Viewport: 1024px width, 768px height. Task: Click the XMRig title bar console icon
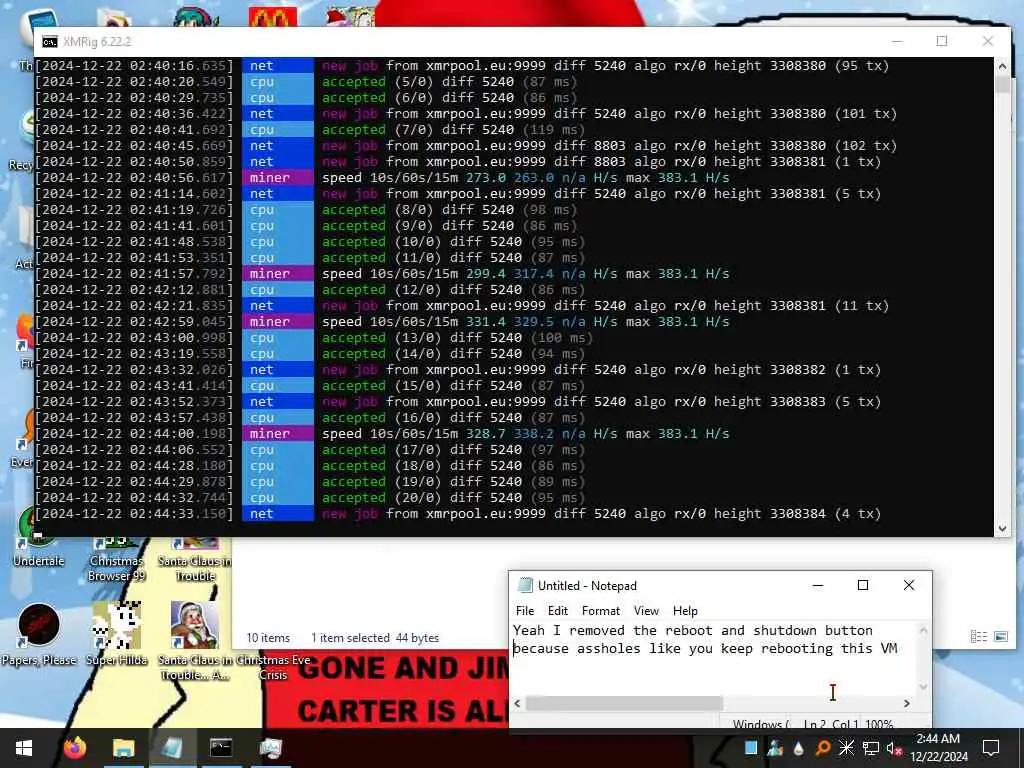pos(50,42)
